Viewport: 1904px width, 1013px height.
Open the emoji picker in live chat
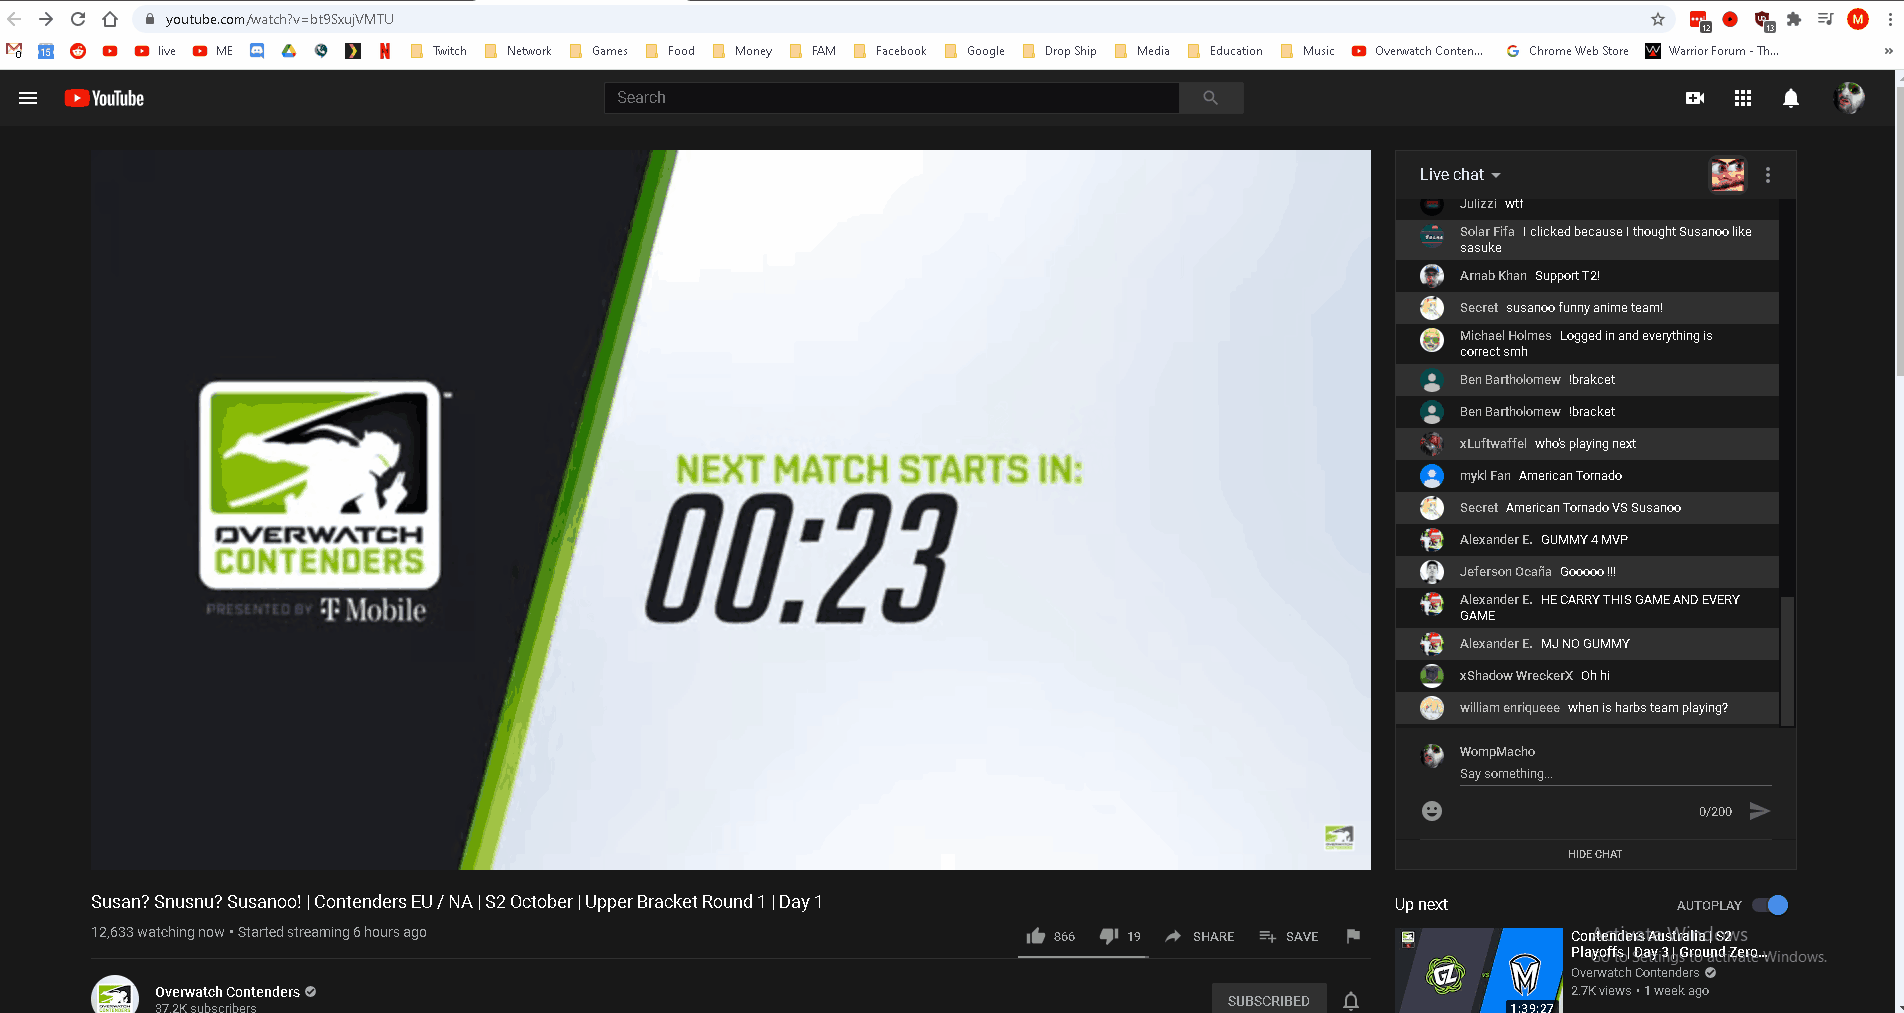[x=1431, y=811]
